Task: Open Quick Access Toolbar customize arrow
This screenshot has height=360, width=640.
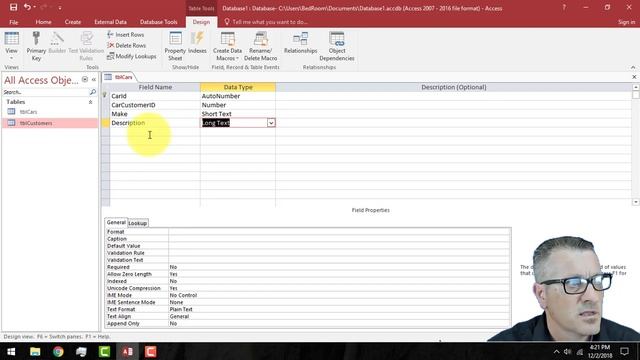Action: coord(60,8)
